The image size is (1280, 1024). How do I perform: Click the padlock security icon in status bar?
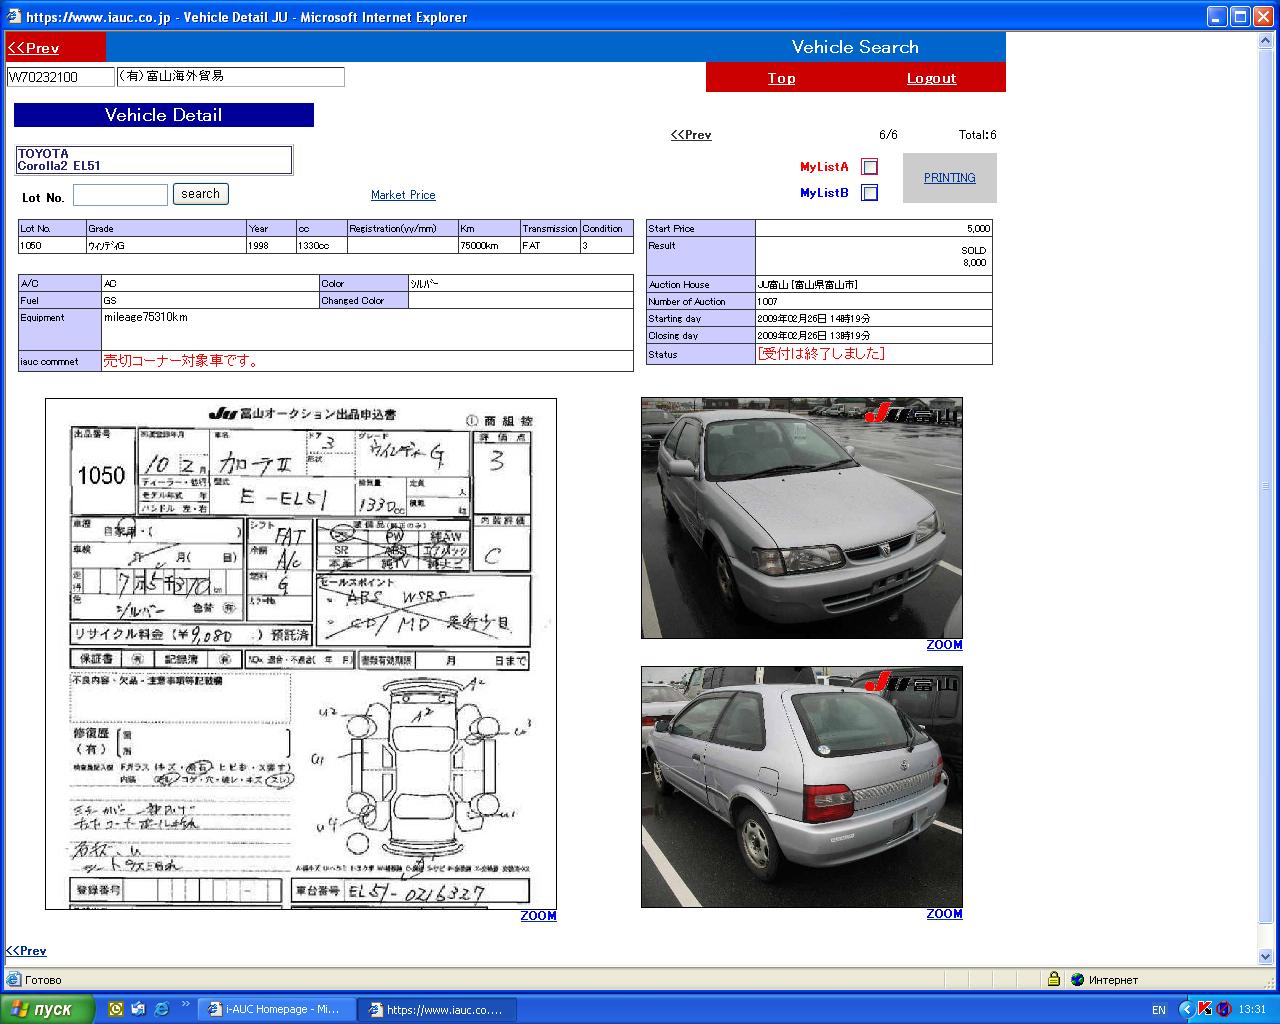[1054, 979]
